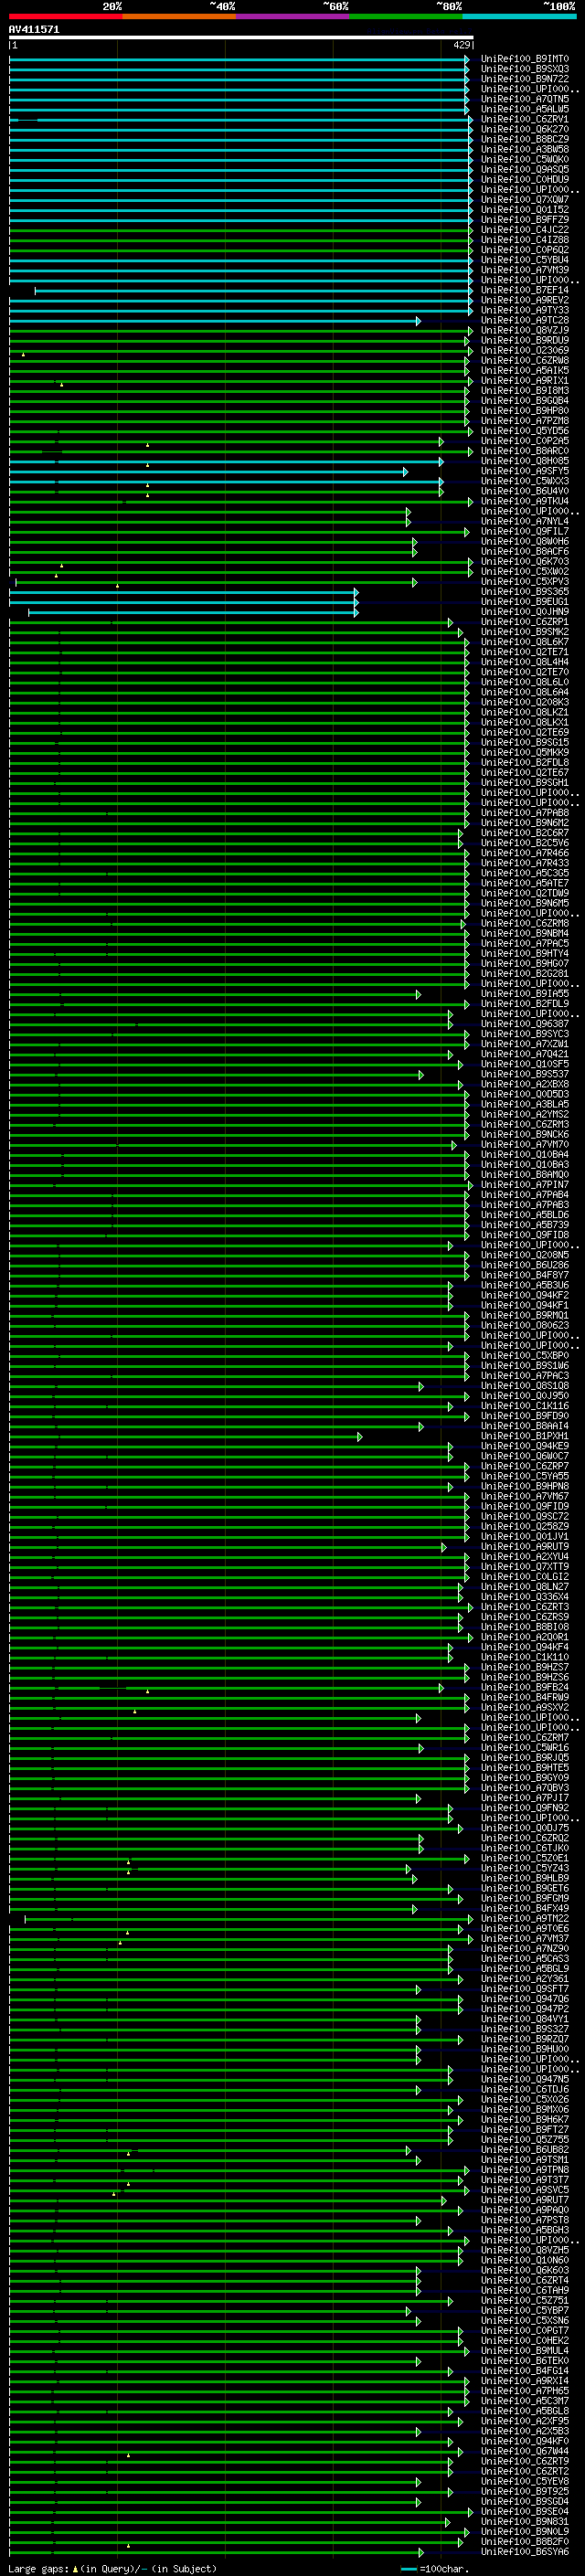This screenshot has height=2576, width=585.
Task: Select hit label UniRef100_A7PIN7
Action: pos(525,1185)
